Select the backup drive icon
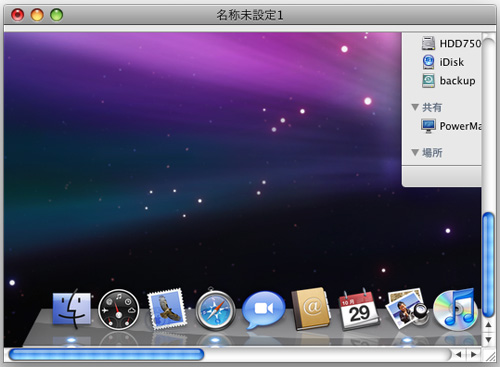 [x=428, y=81]
